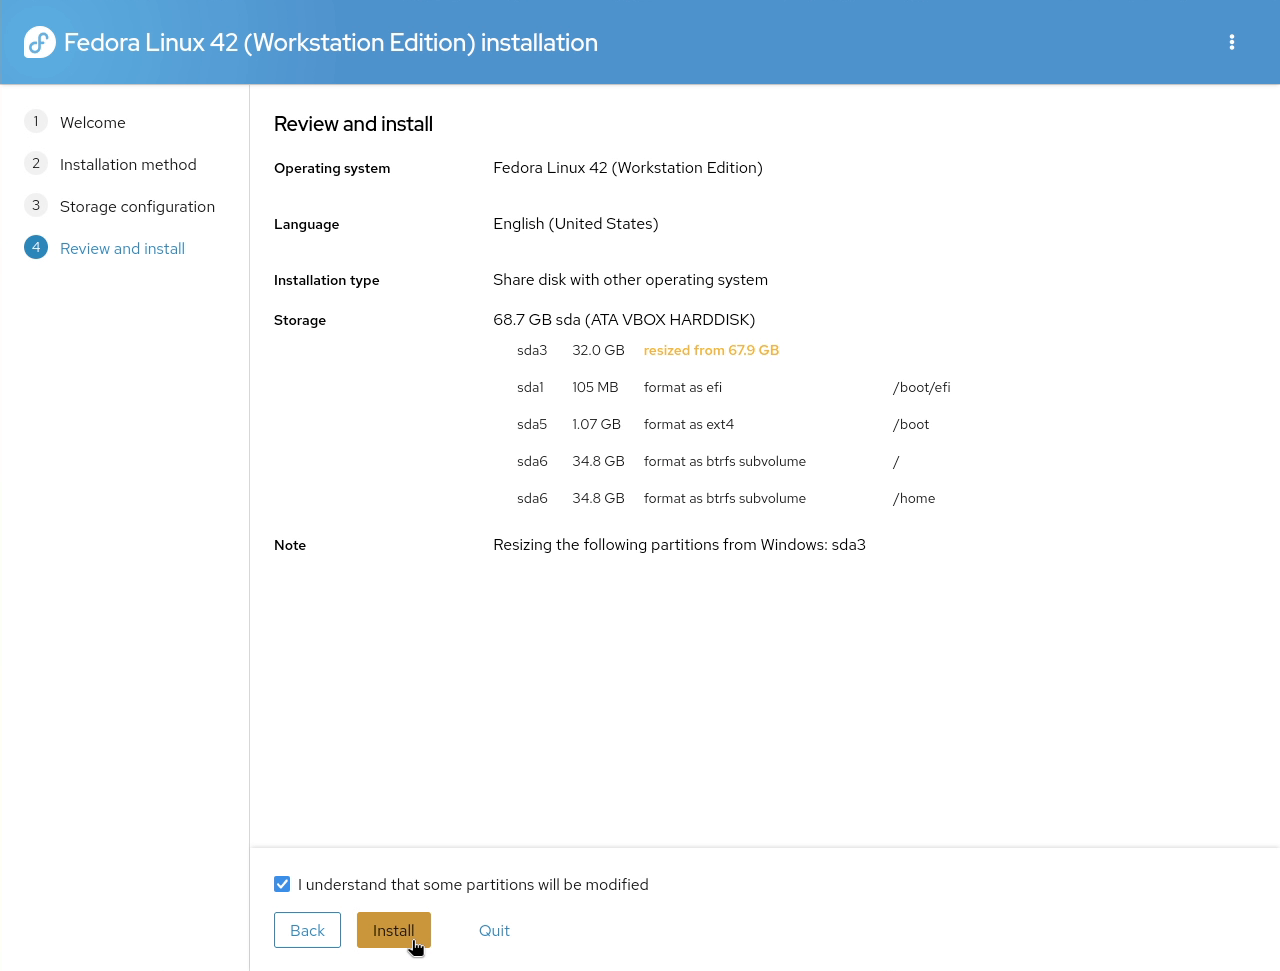This screenshot has height=971, width=1280.
Task: Go to the Welcome step
Action: pyautogui.click(x=93, y=122)
